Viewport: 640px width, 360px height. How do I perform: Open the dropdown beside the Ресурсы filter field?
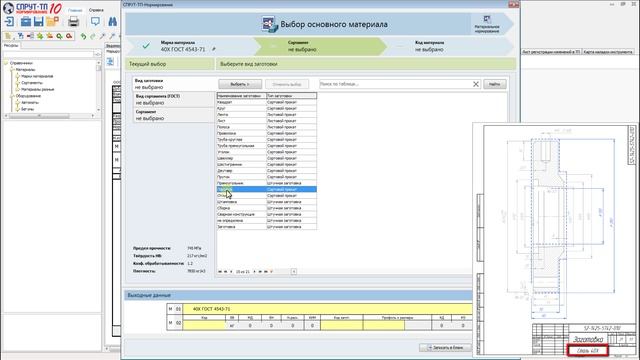97,54
